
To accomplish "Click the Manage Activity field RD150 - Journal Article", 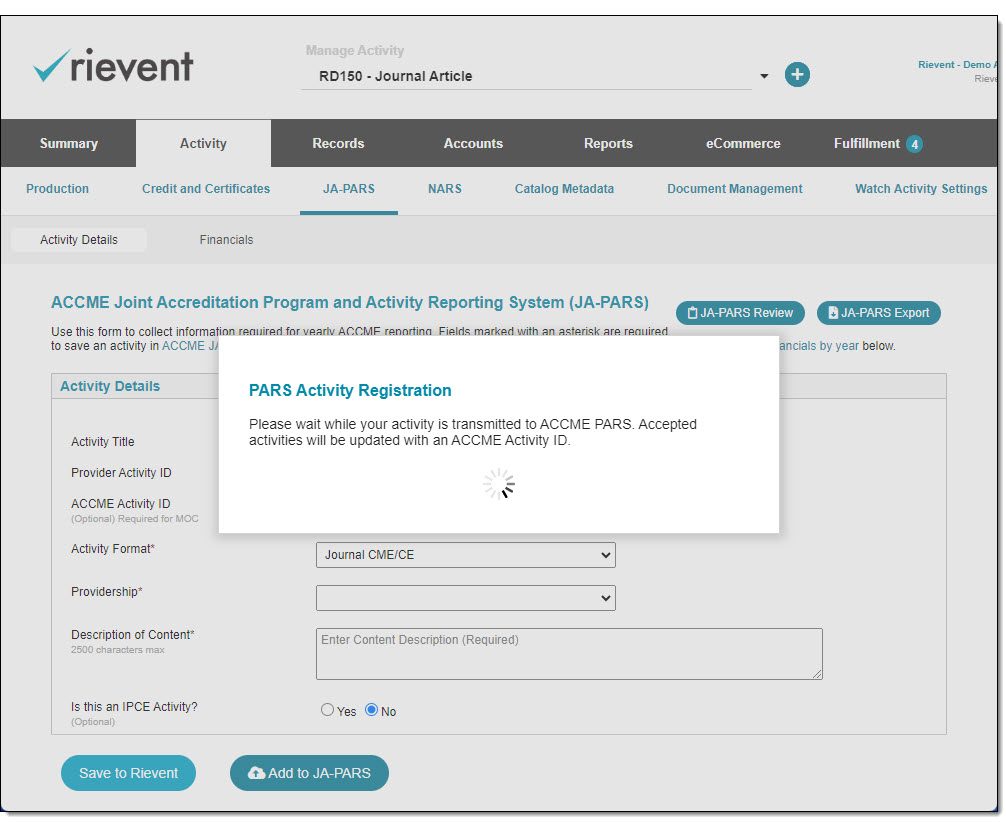I will click(x=526, y=76).
